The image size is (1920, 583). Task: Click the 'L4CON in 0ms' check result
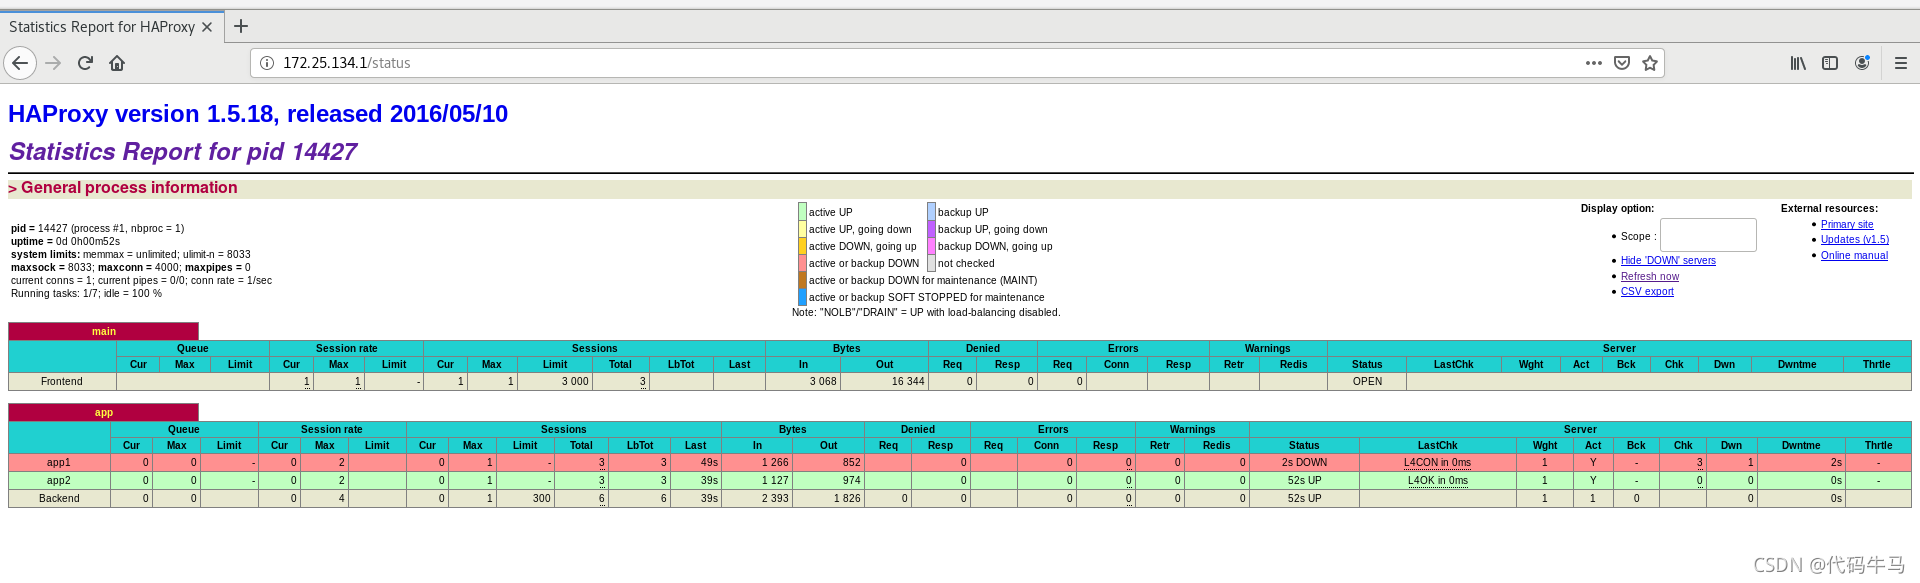(1437, 463)
